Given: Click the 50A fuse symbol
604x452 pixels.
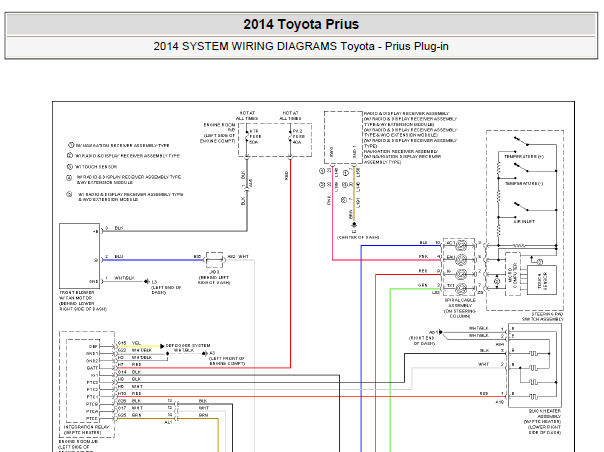Looking at the screenshot, I should [247, 138].
